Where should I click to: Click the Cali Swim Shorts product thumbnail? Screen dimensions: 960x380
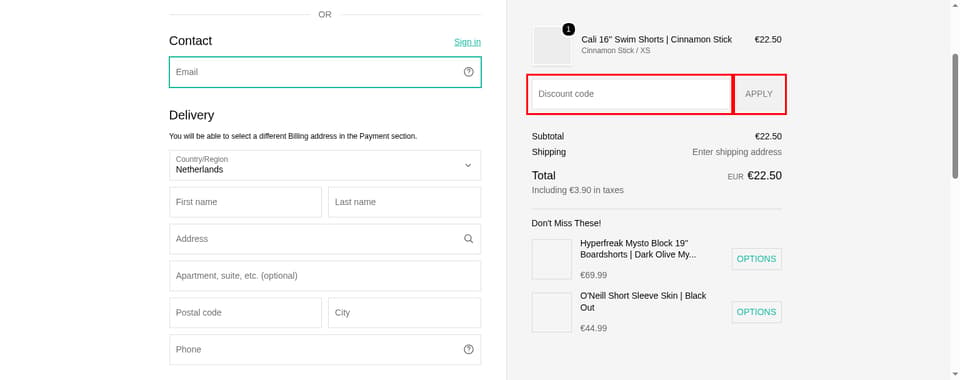point(552,45)
